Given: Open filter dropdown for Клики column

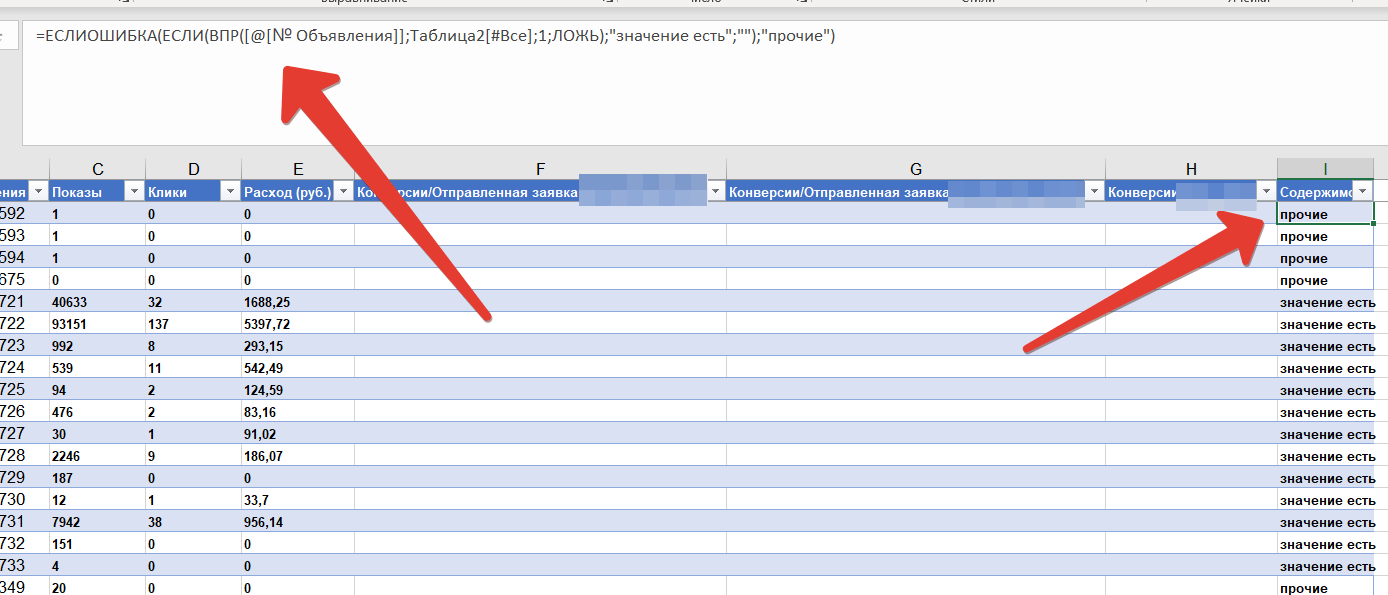Looking at the screenshot, I should tap(230, 192).
